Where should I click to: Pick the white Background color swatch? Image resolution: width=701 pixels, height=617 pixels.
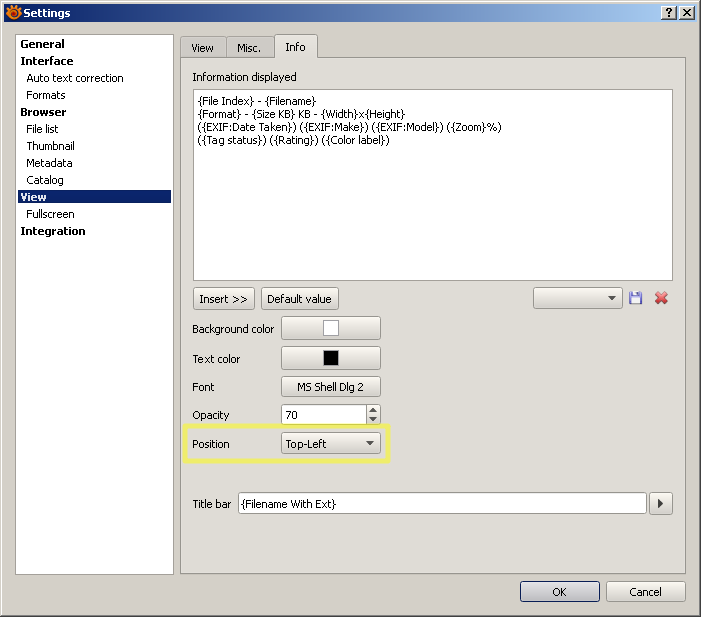point(331,328)
